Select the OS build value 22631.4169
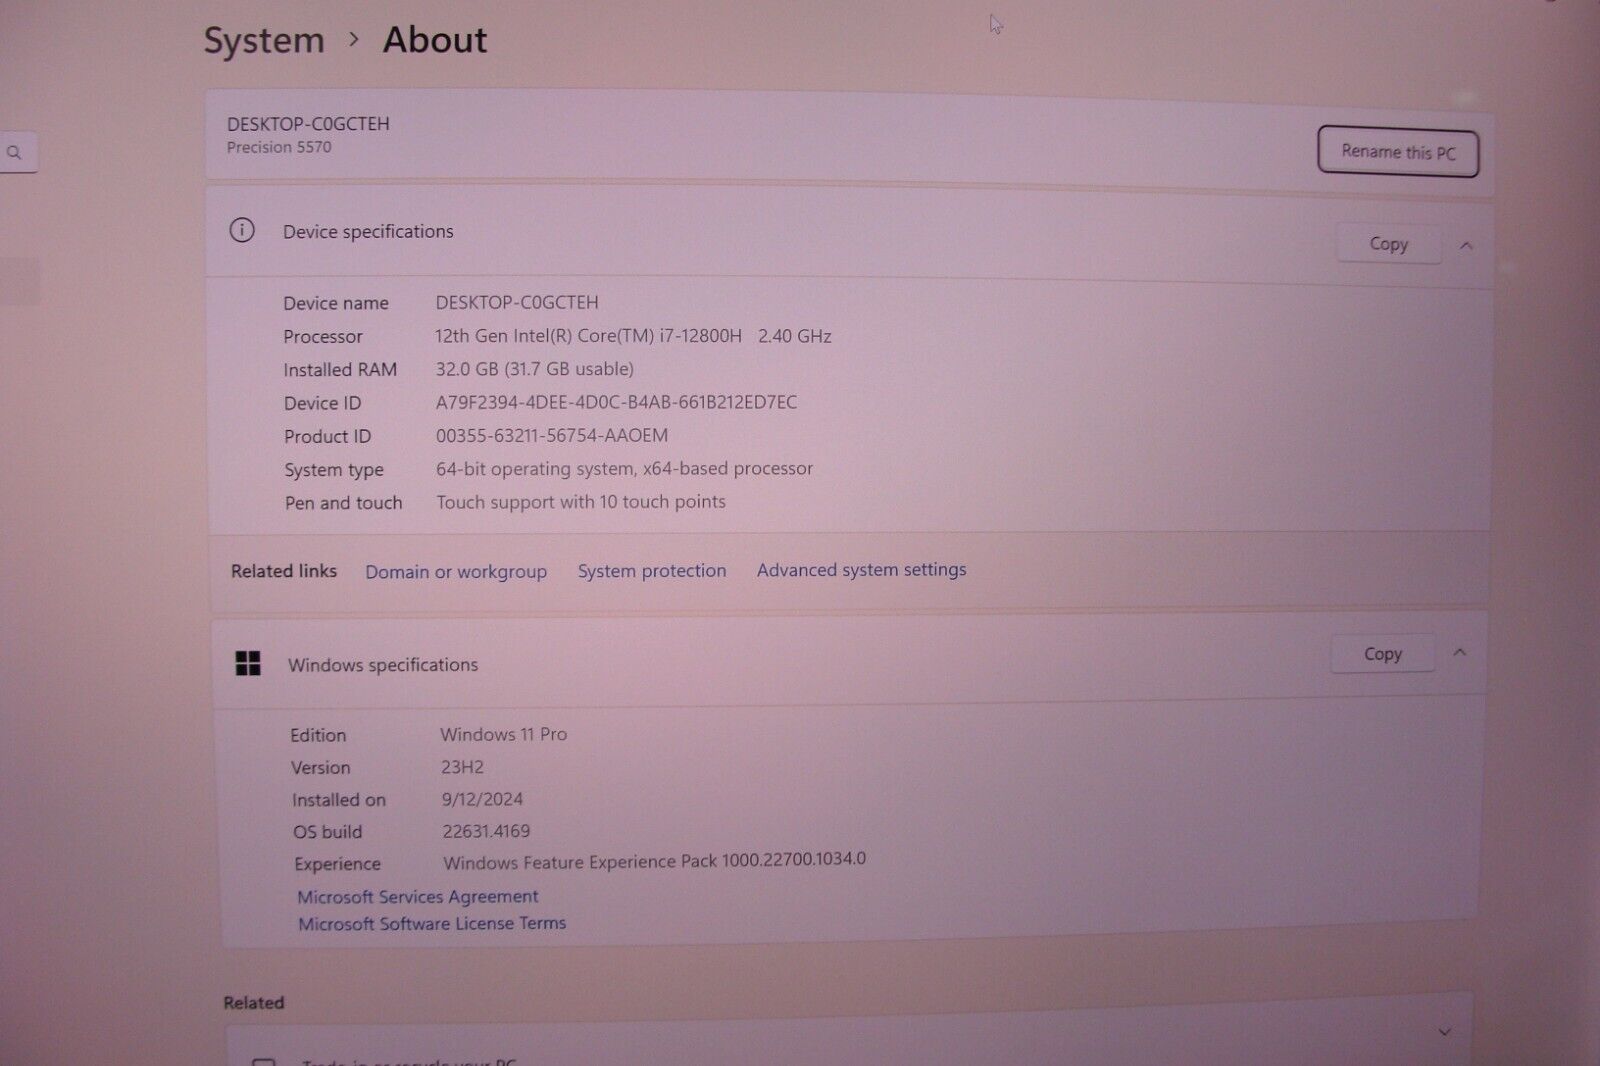This screenshot has height=1066, width=1600. click(x=487, y=831)
